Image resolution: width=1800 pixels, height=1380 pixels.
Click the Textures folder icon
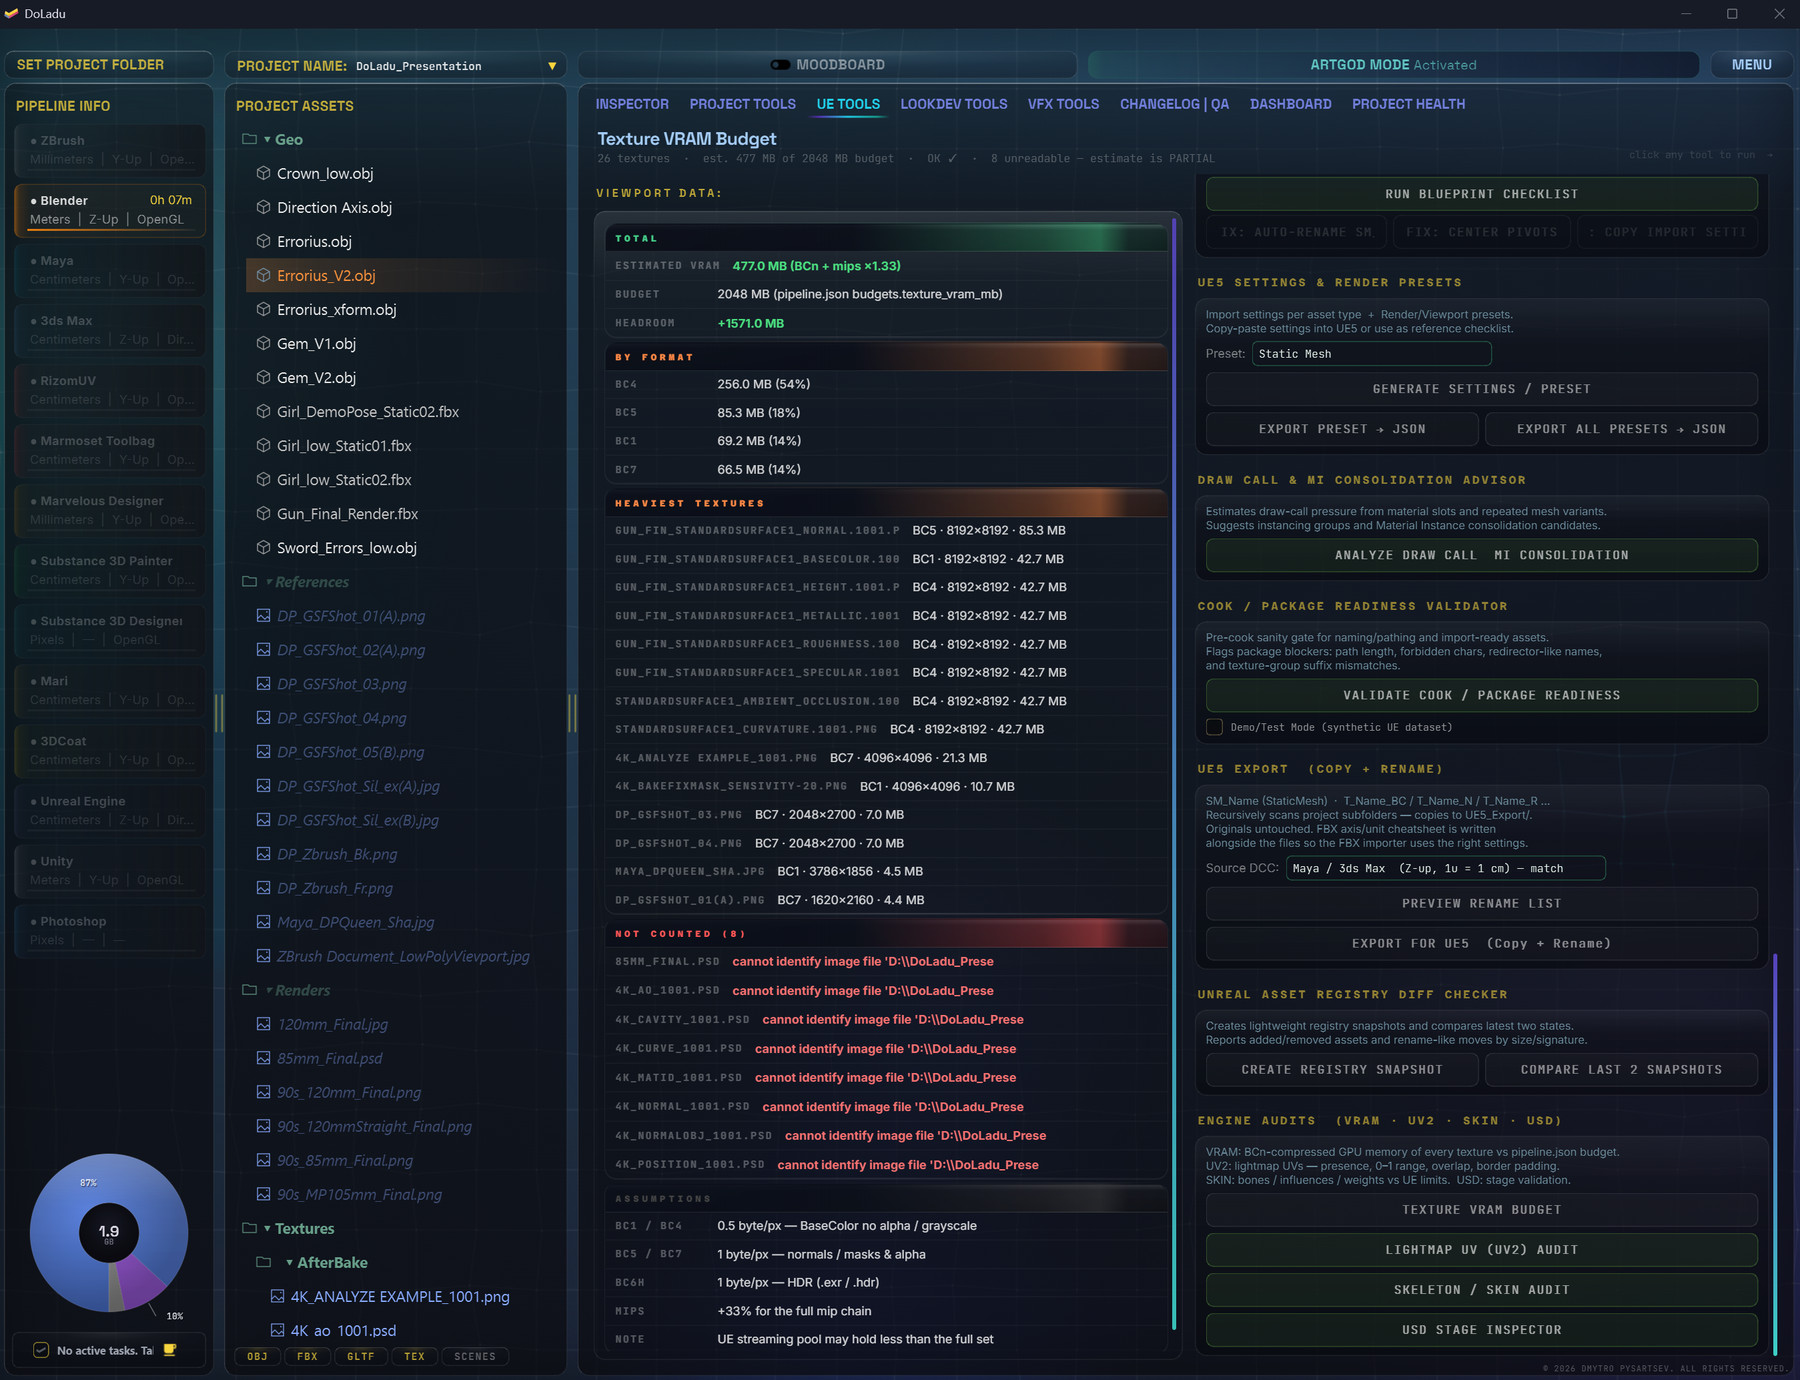(249, 1227)
